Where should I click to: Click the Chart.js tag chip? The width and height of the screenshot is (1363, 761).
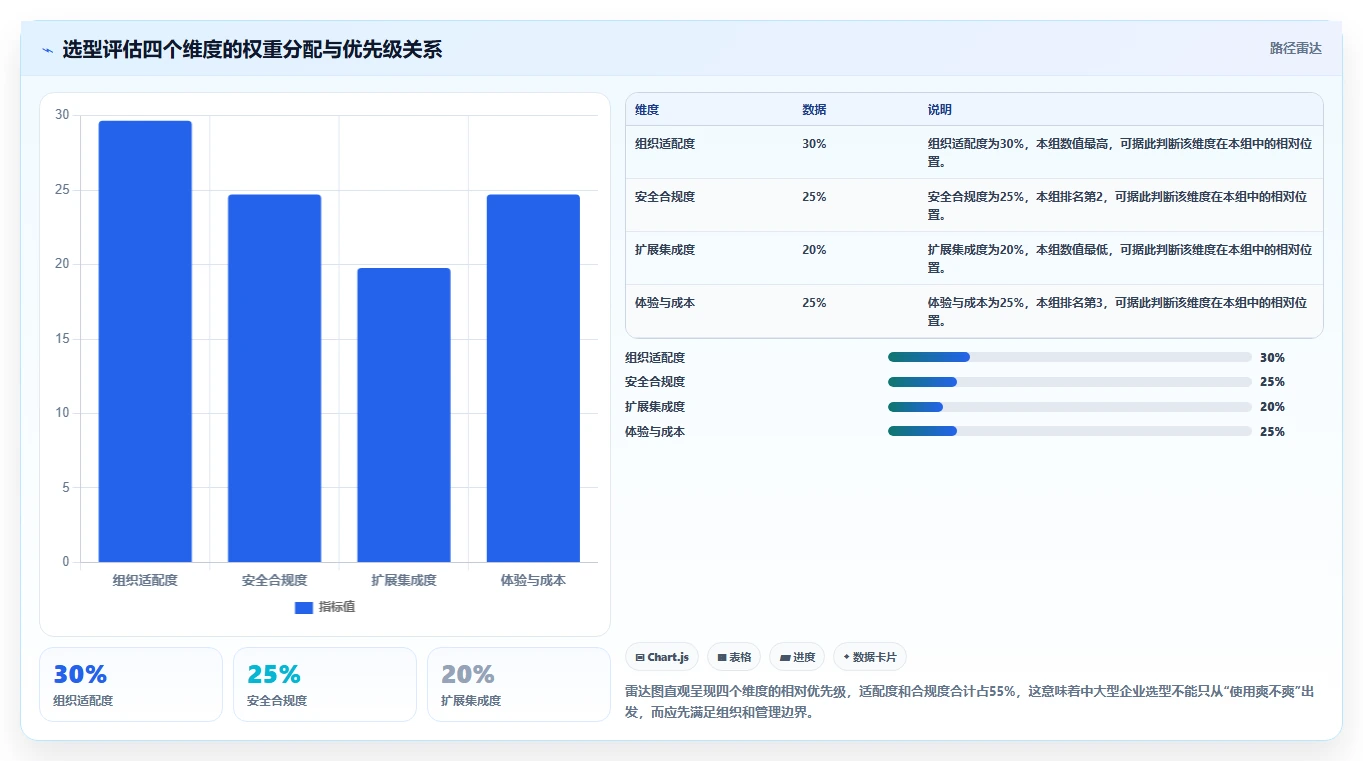click(x=662, y=657)
